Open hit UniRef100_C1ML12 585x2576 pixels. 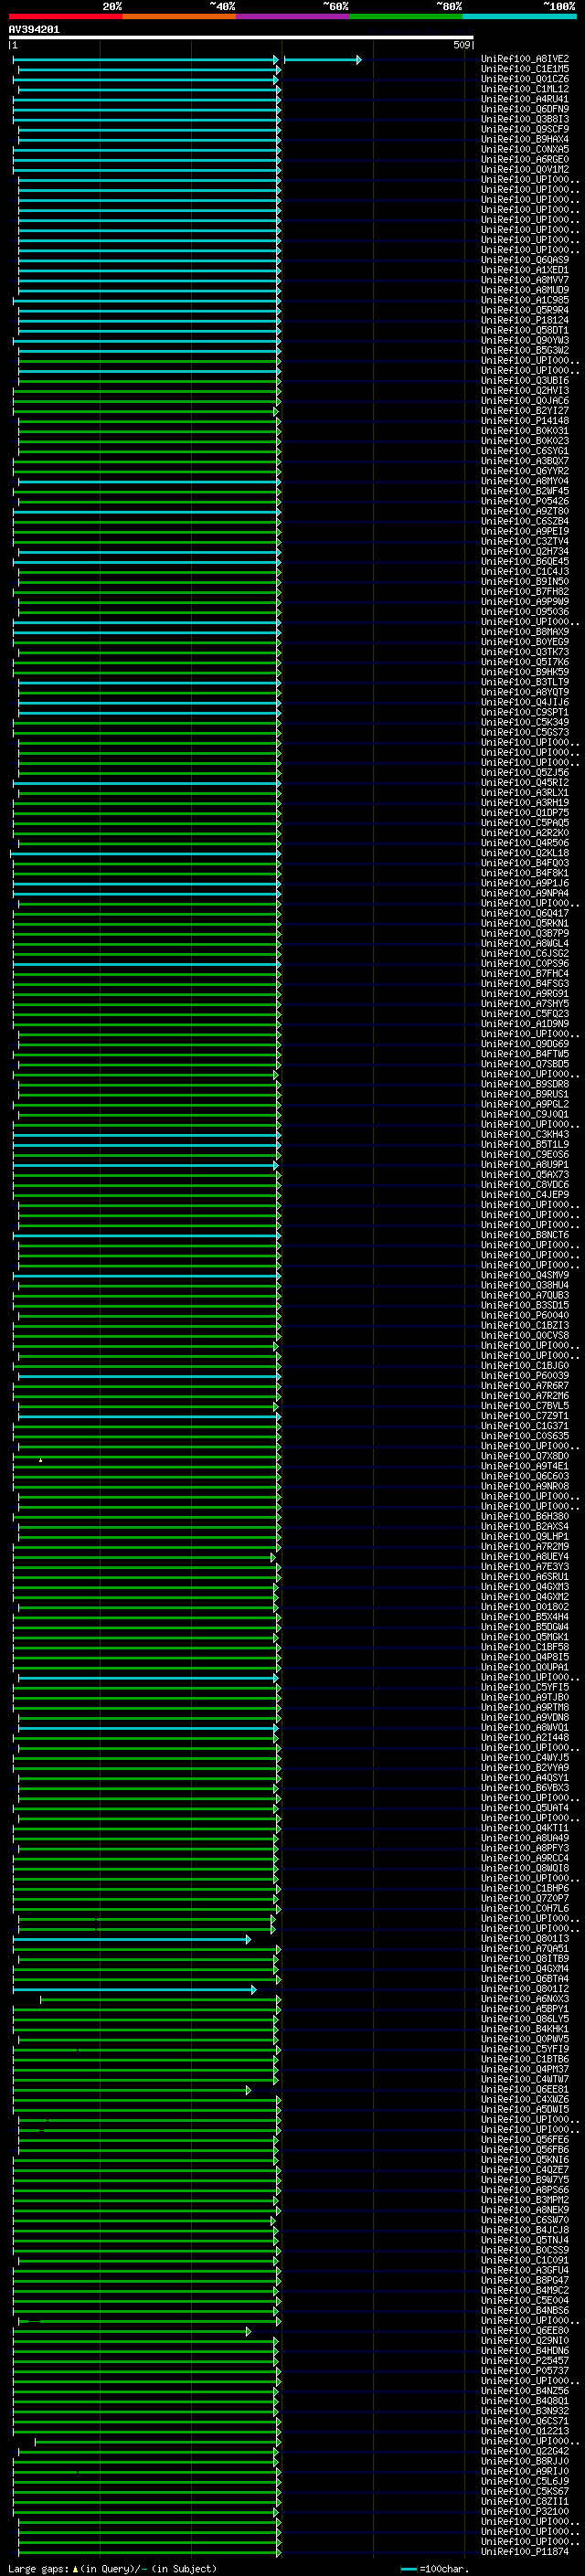[x=525, y=89]
